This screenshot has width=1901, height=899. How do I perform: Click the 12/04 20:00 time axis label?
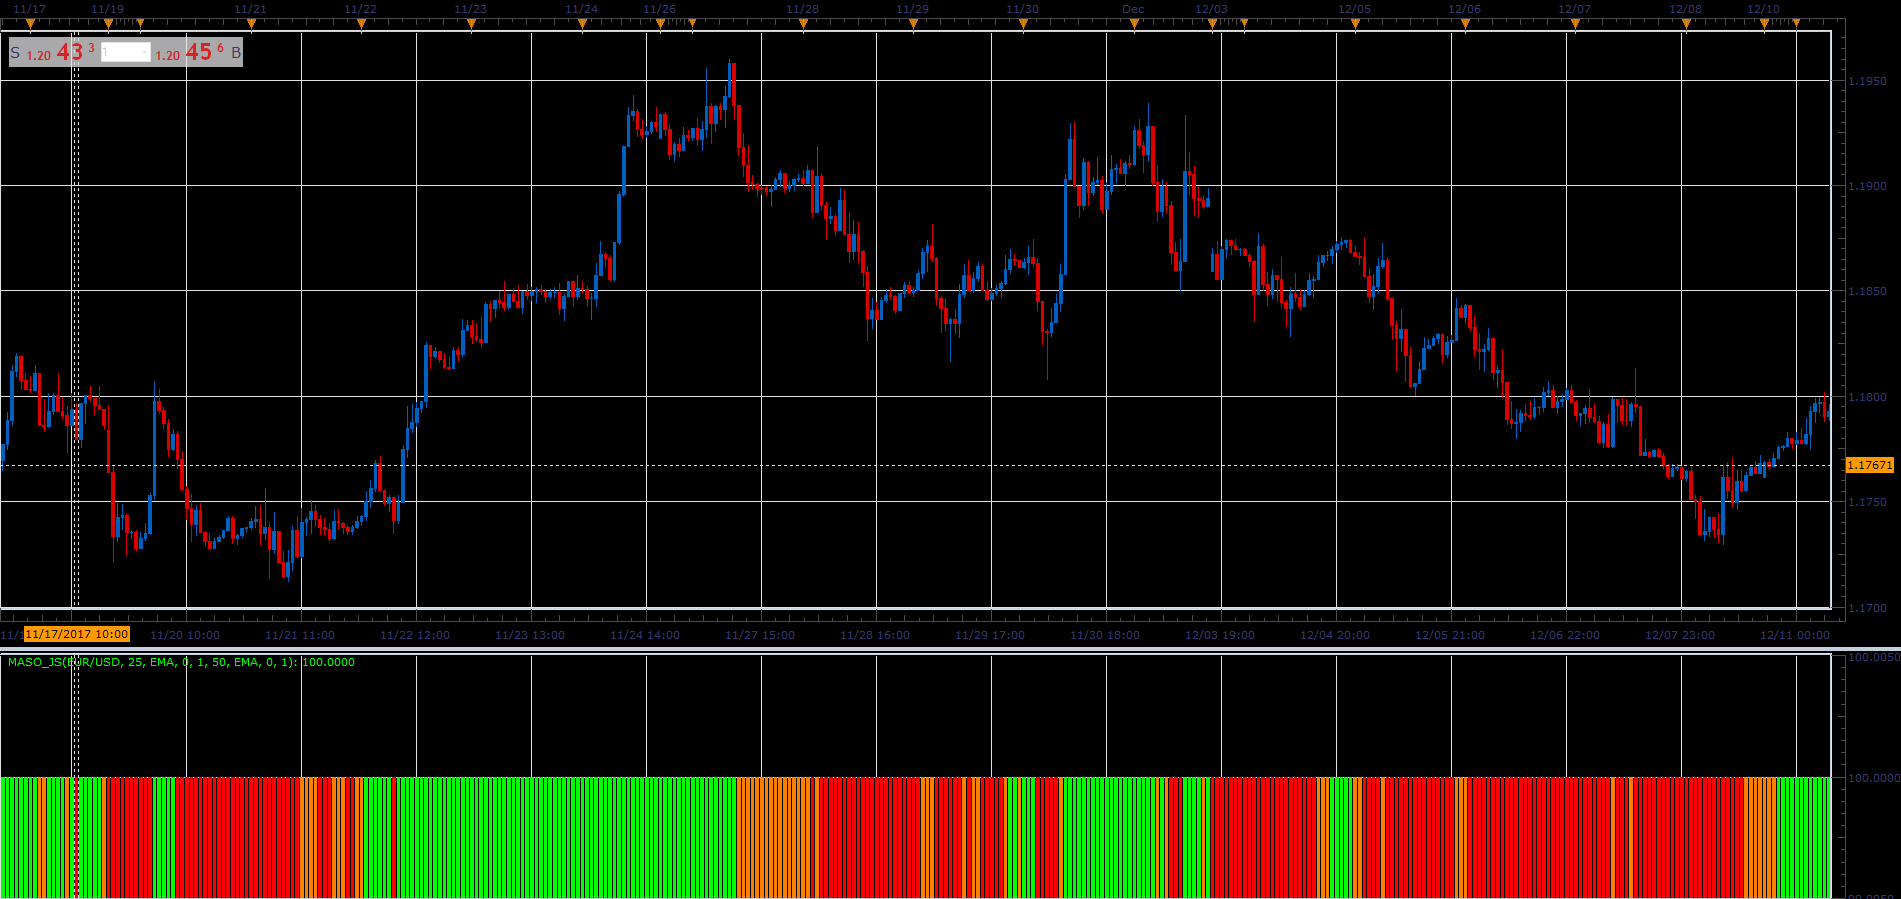click(x=1335, y=635)
